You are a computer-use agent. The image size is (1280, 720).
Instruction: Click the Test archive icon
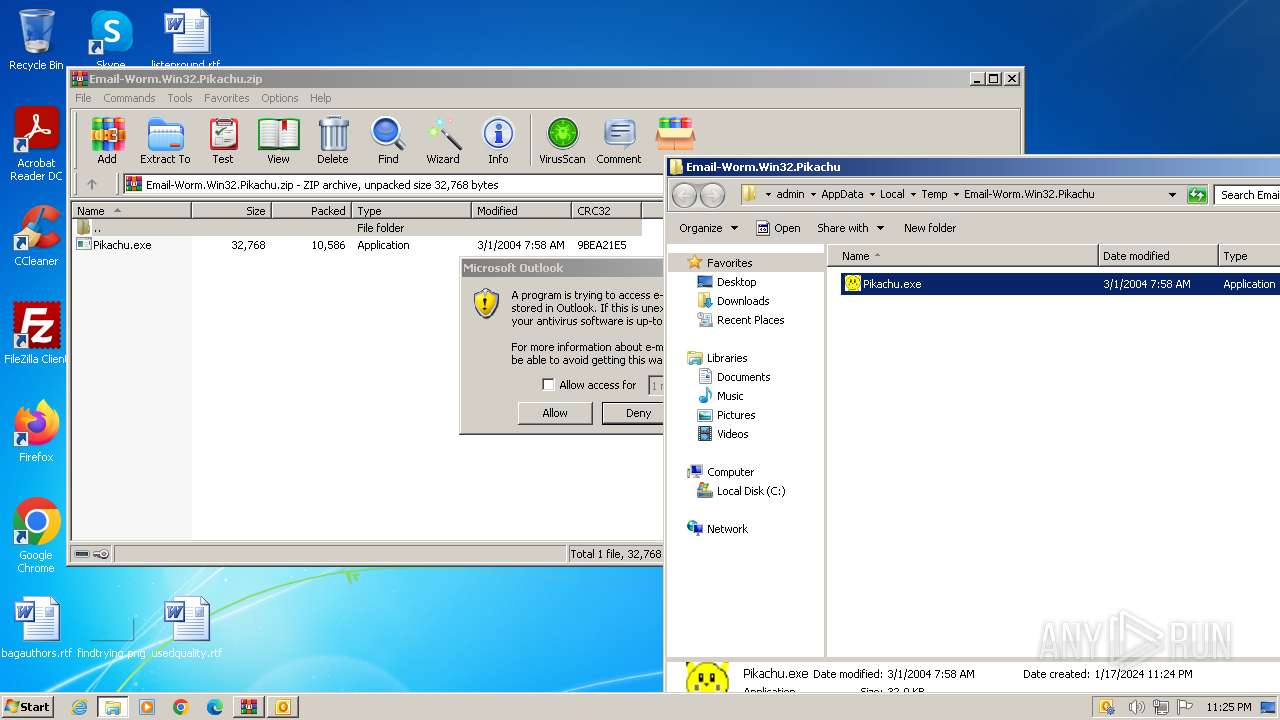coord(223,140)
